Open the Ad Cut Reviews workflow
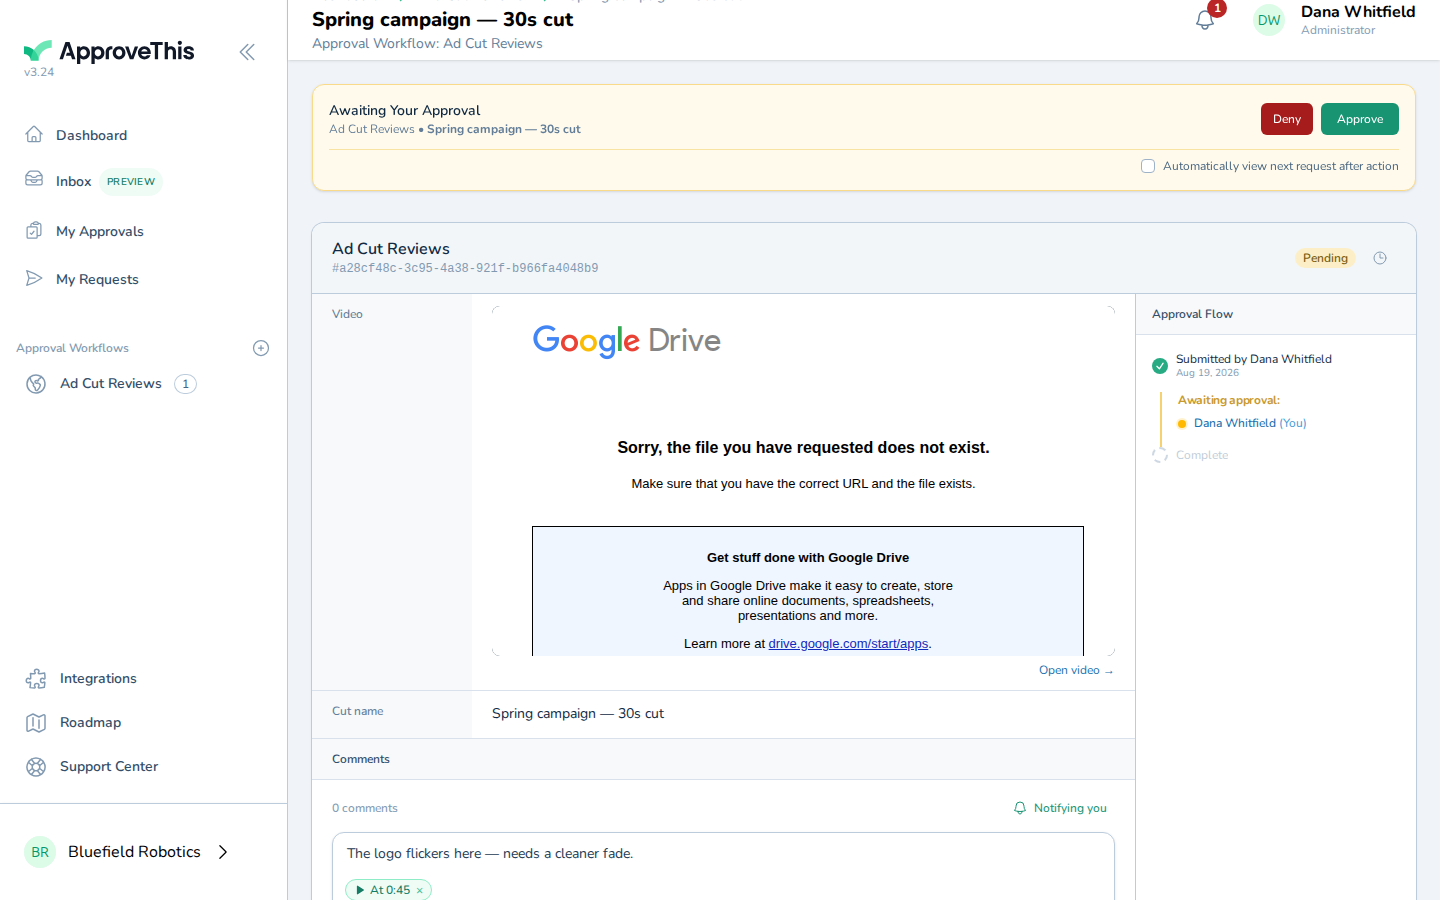Viewport: 1440px width, 900px height. click(111, 383)
